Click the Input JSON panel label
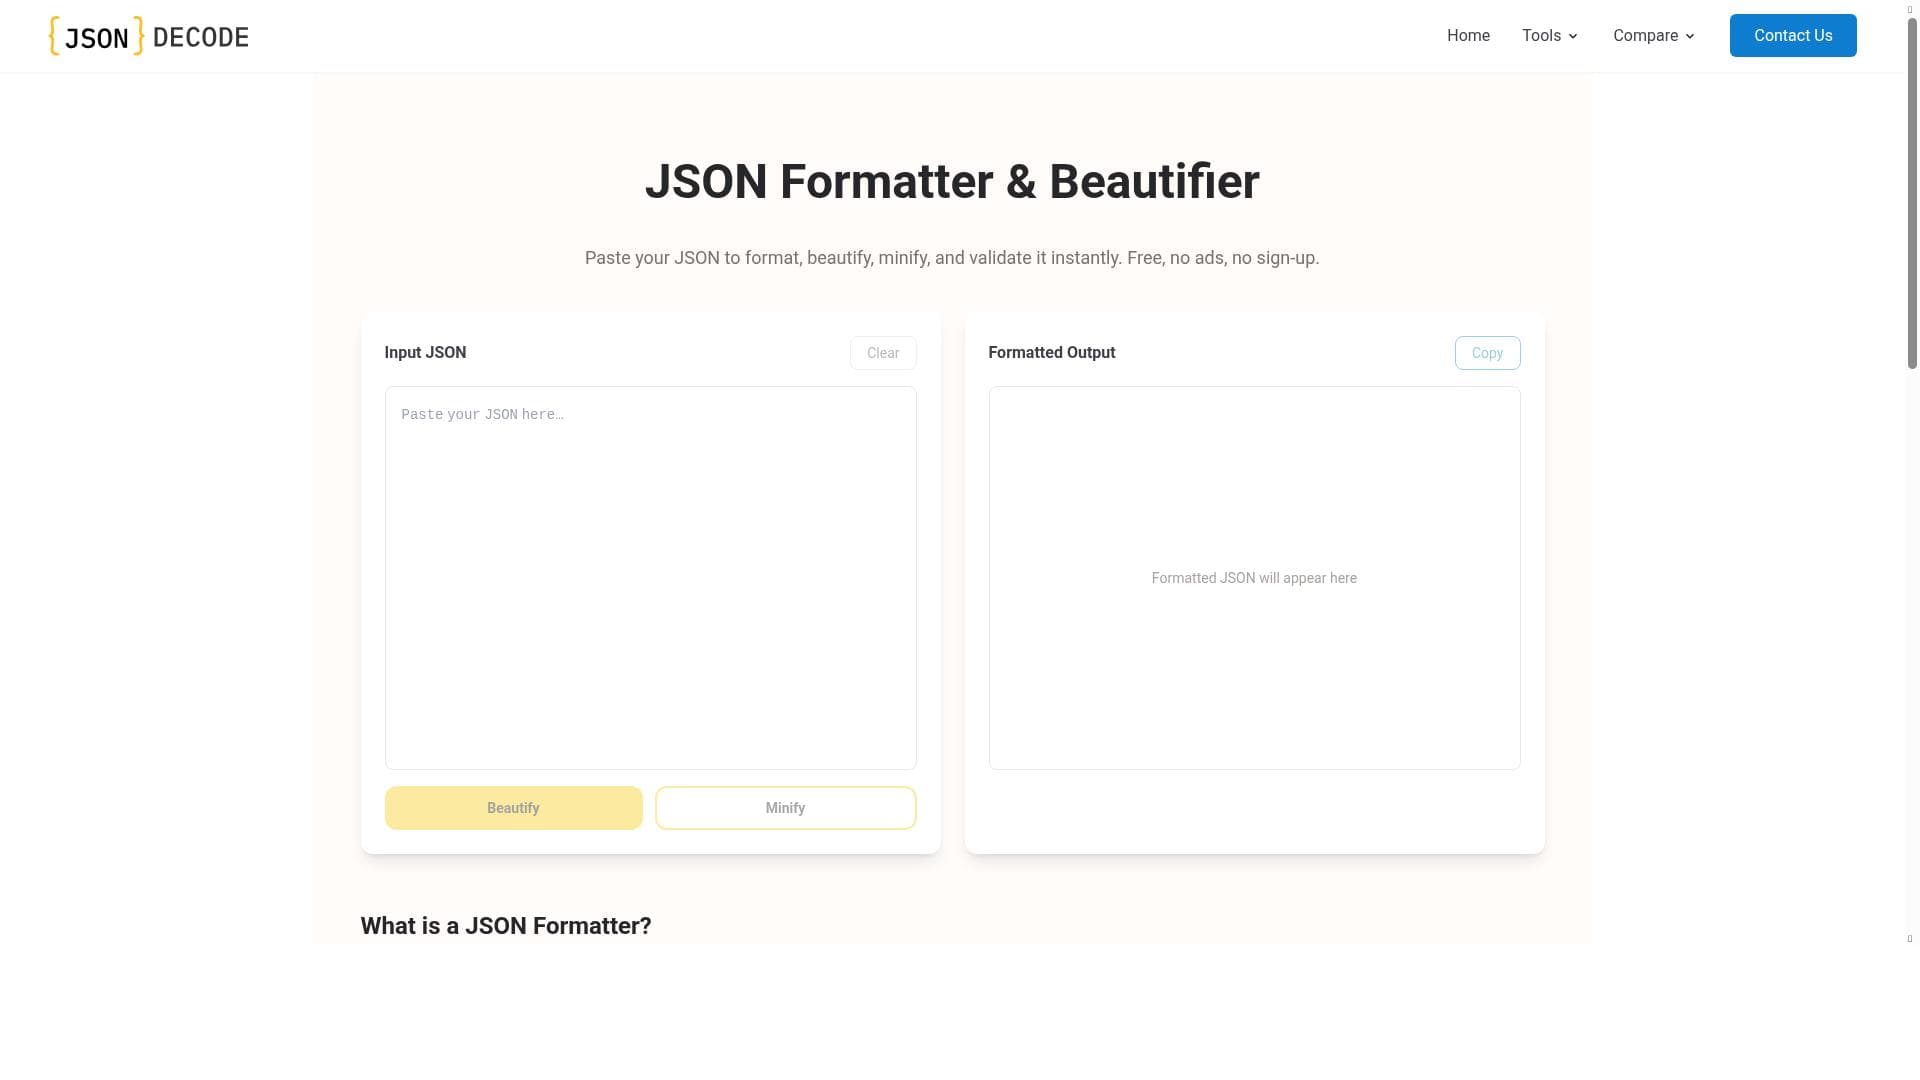Image resolution: width=1920 pixels, height=1080 pixels. (425, 353)
